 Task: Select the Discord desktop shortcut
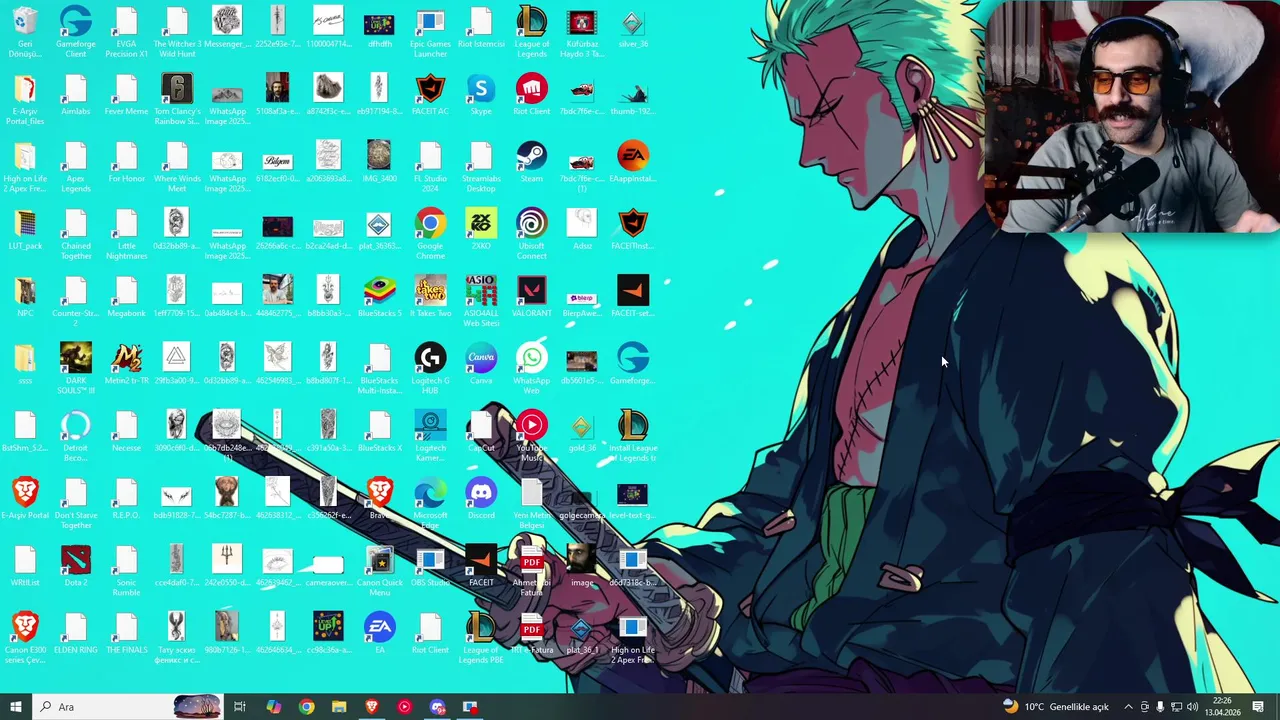pos(481,499)
